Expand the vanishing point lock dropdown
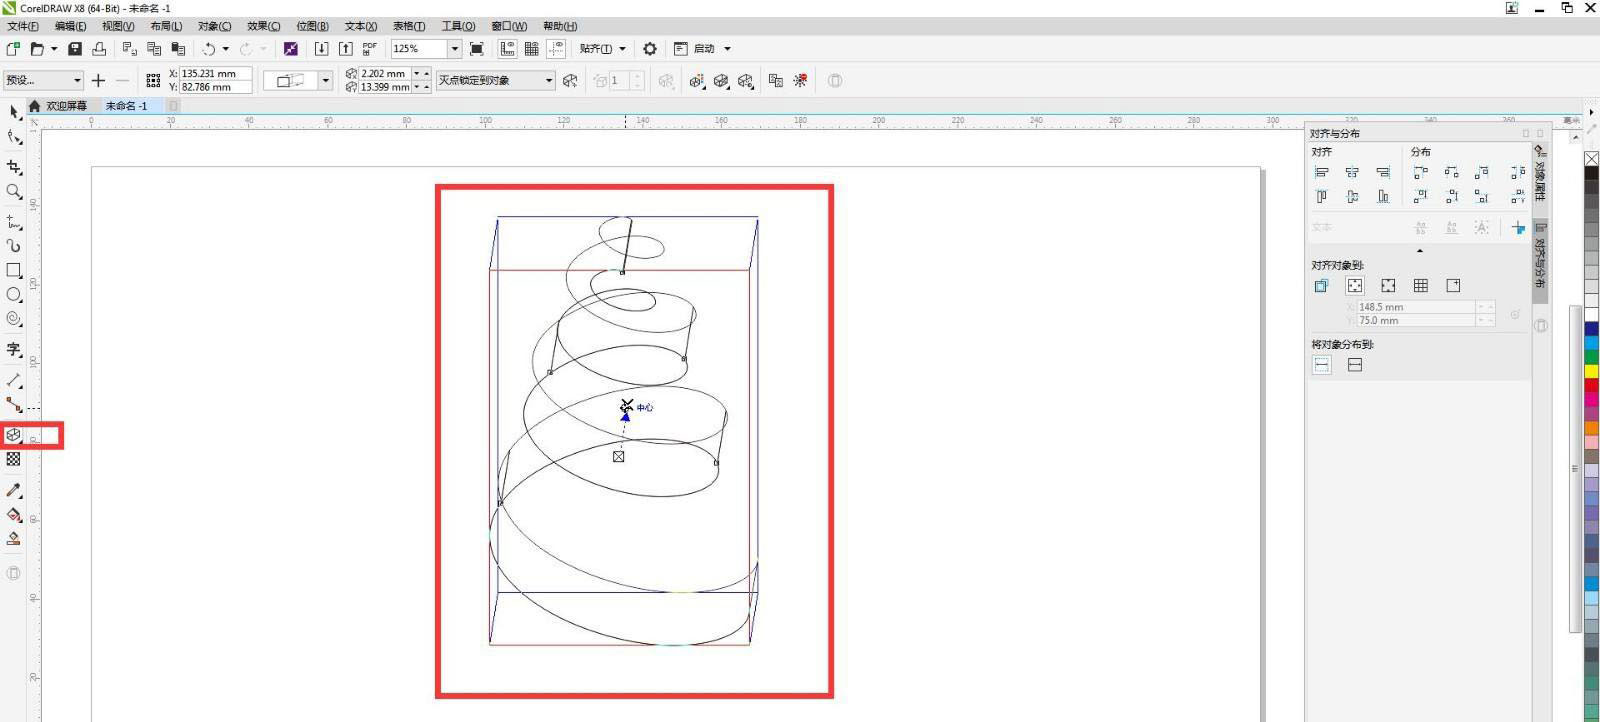Viewport: 1600px width, 722px height. click(x=549, y=81)
